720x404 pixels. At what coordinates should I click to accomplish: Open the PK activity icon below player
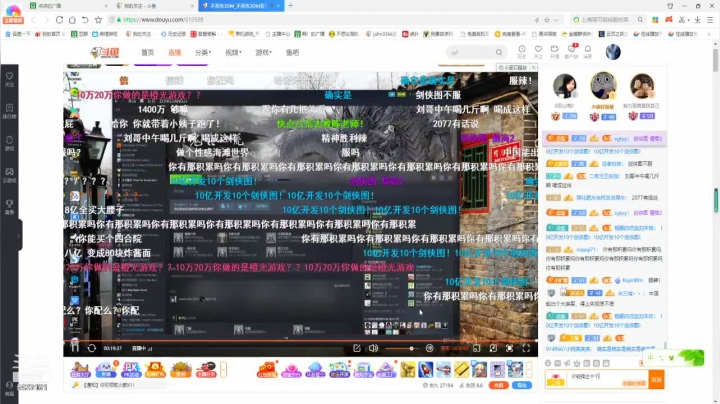pyautogui.click(x=131, y=370)
